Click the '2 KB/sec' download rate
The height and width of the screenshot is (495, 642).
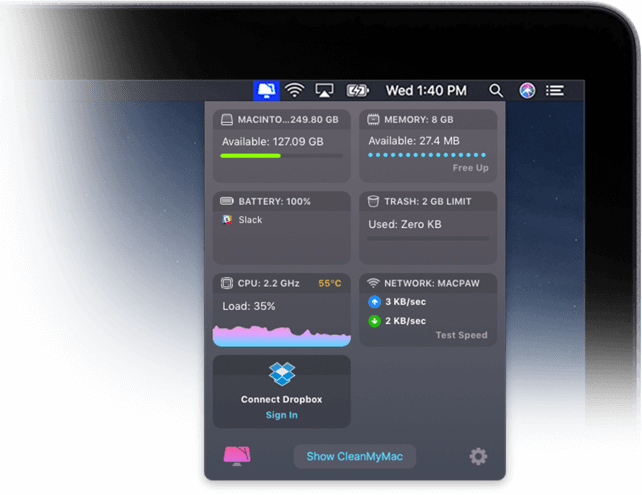[x=405, y=321]
